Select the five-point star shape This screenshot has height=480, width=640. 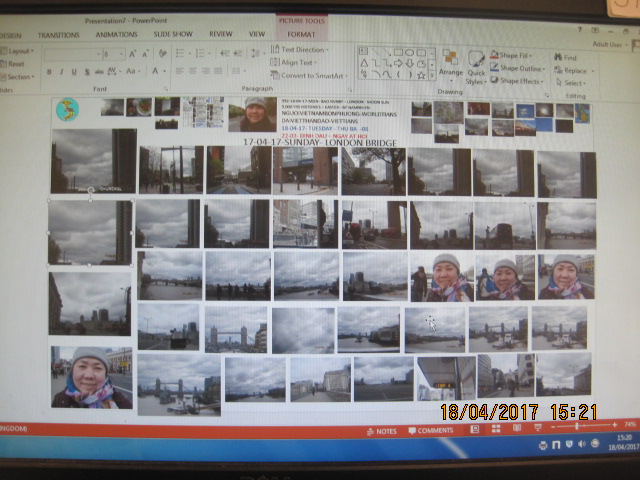point(421,75)
